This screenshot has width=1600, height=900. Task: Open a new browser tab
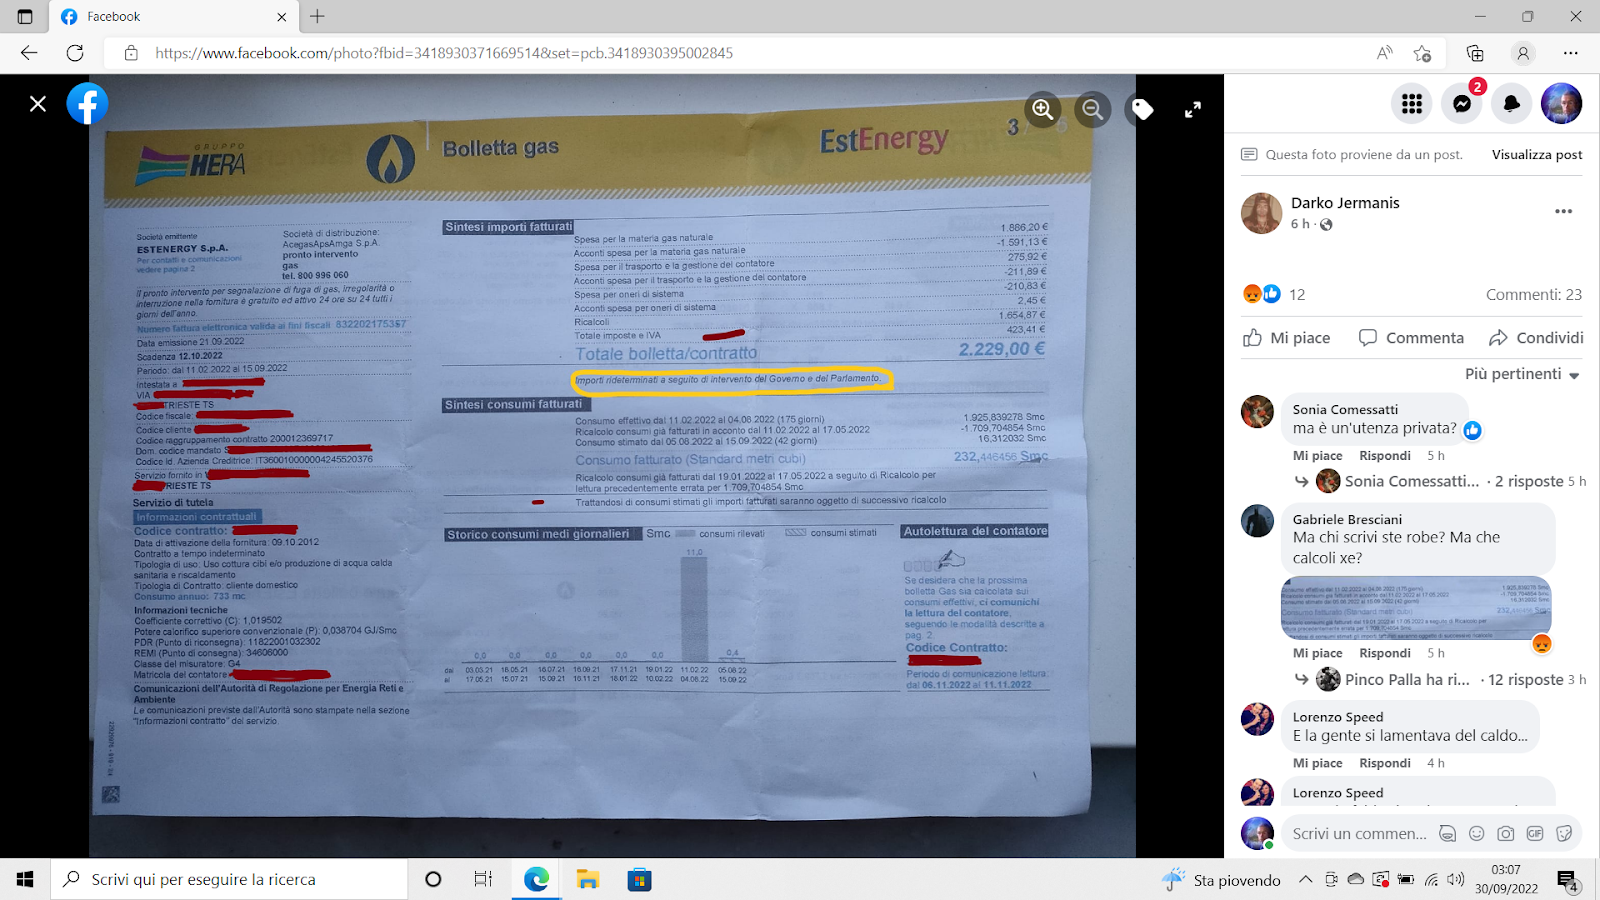pos(317,16)
